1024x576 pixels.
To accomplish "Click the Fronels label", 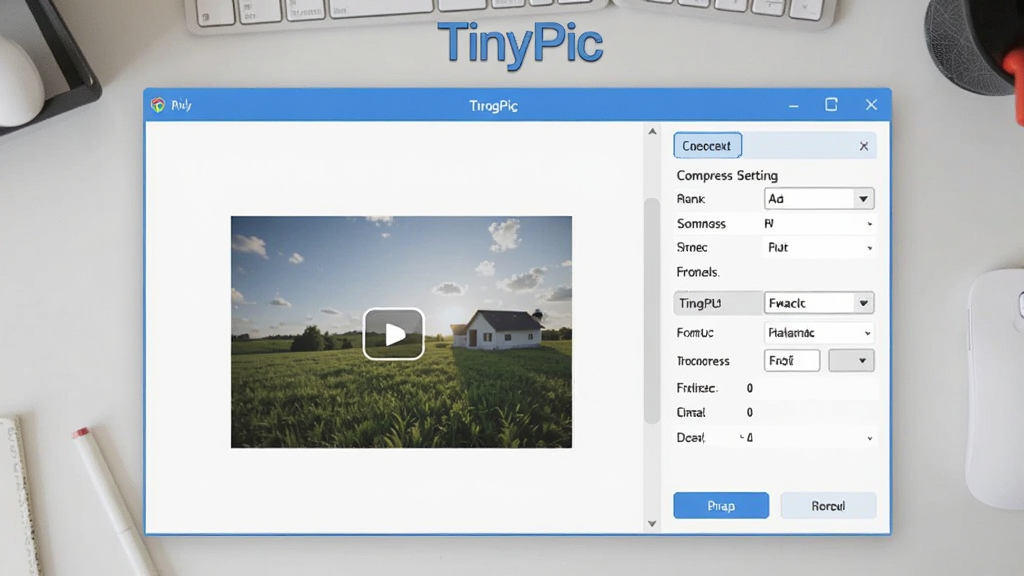I will click(697, 272).
